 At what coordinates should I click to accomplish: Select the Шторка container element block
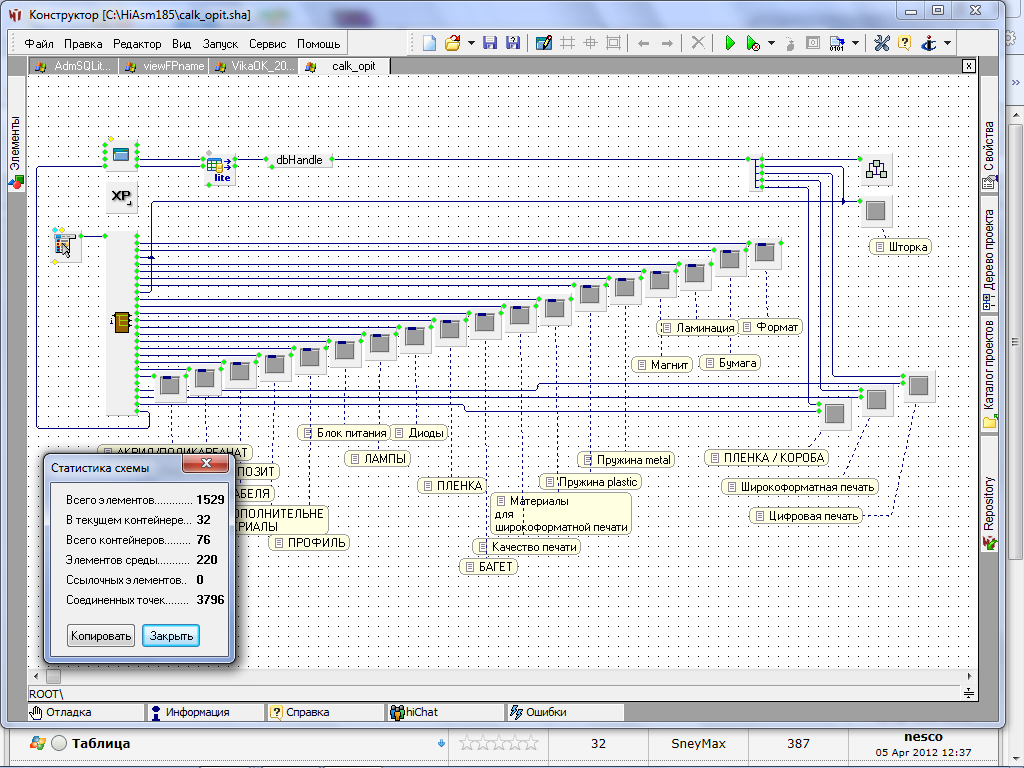(875, 212)
